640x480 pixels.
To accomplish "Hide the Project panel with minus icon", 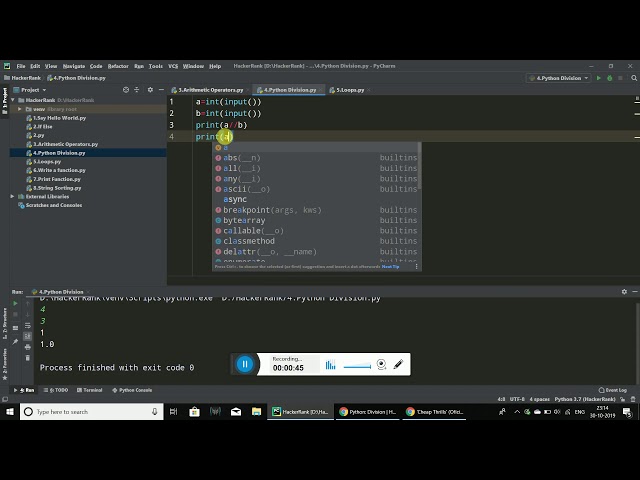I will click(x=161, y=90).
